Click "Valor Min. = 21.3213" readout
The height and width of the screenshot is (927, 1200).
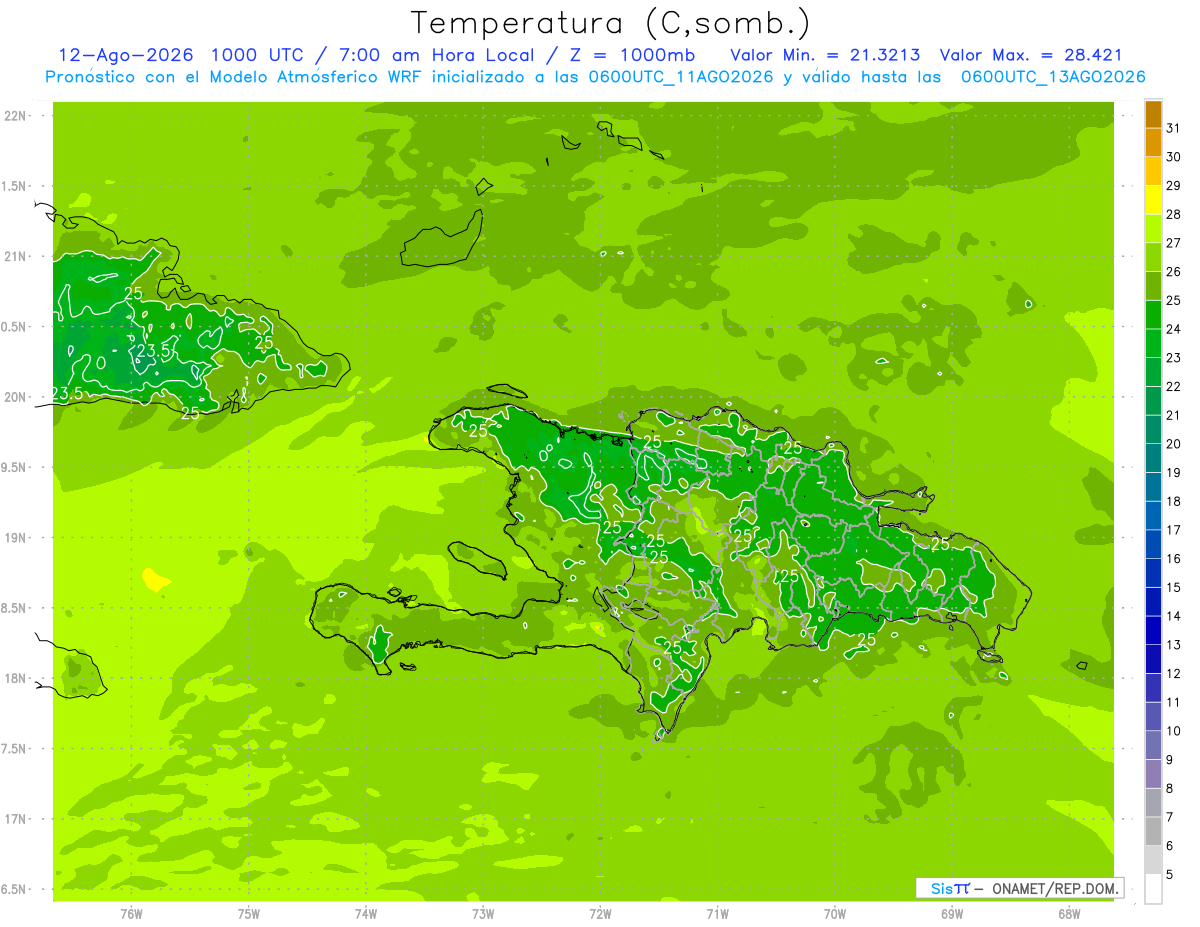click(825, 55)
